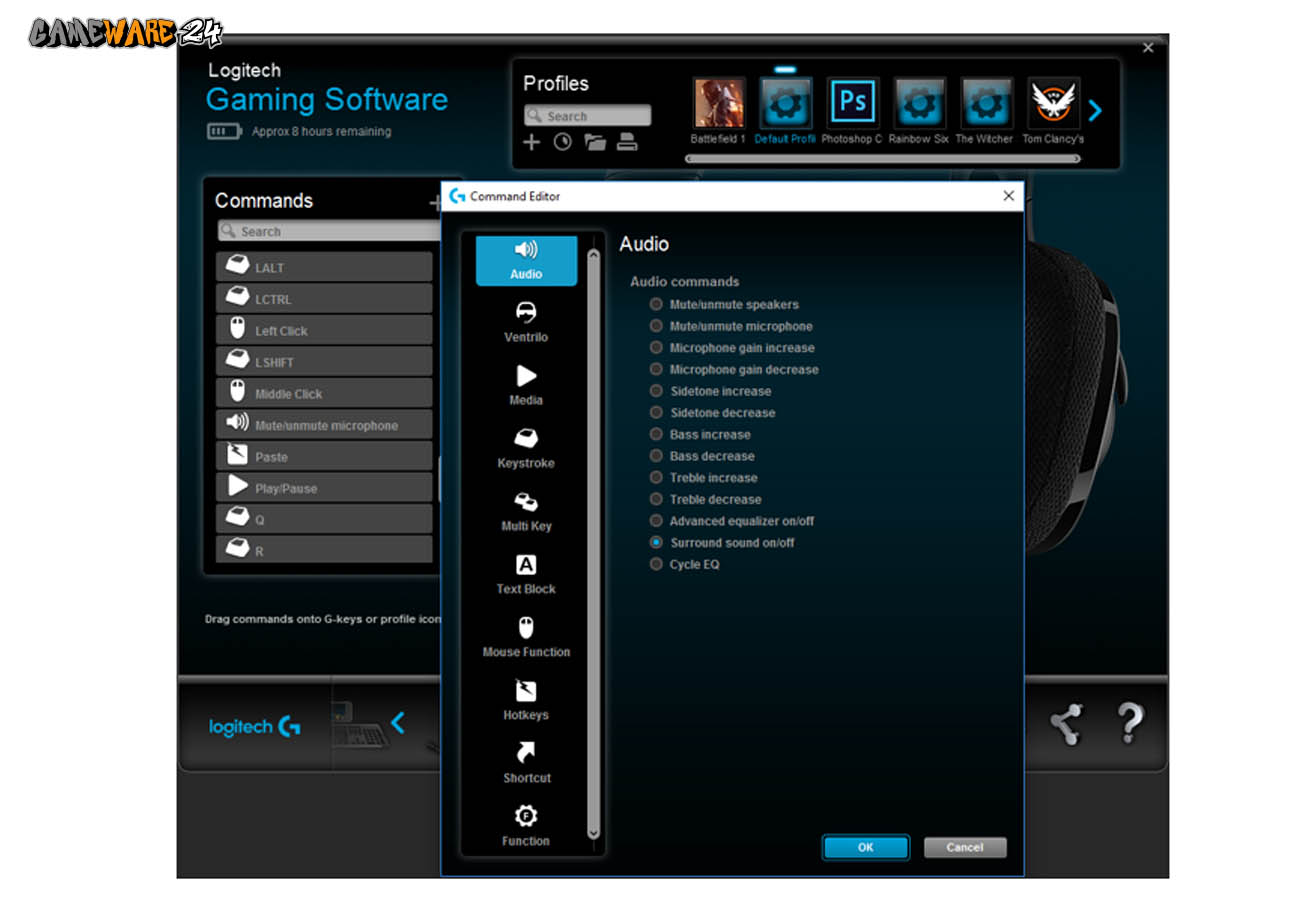The image size is (1300, 900).
Task: Select The Witcher profile icon
Action: click(986, 103)
